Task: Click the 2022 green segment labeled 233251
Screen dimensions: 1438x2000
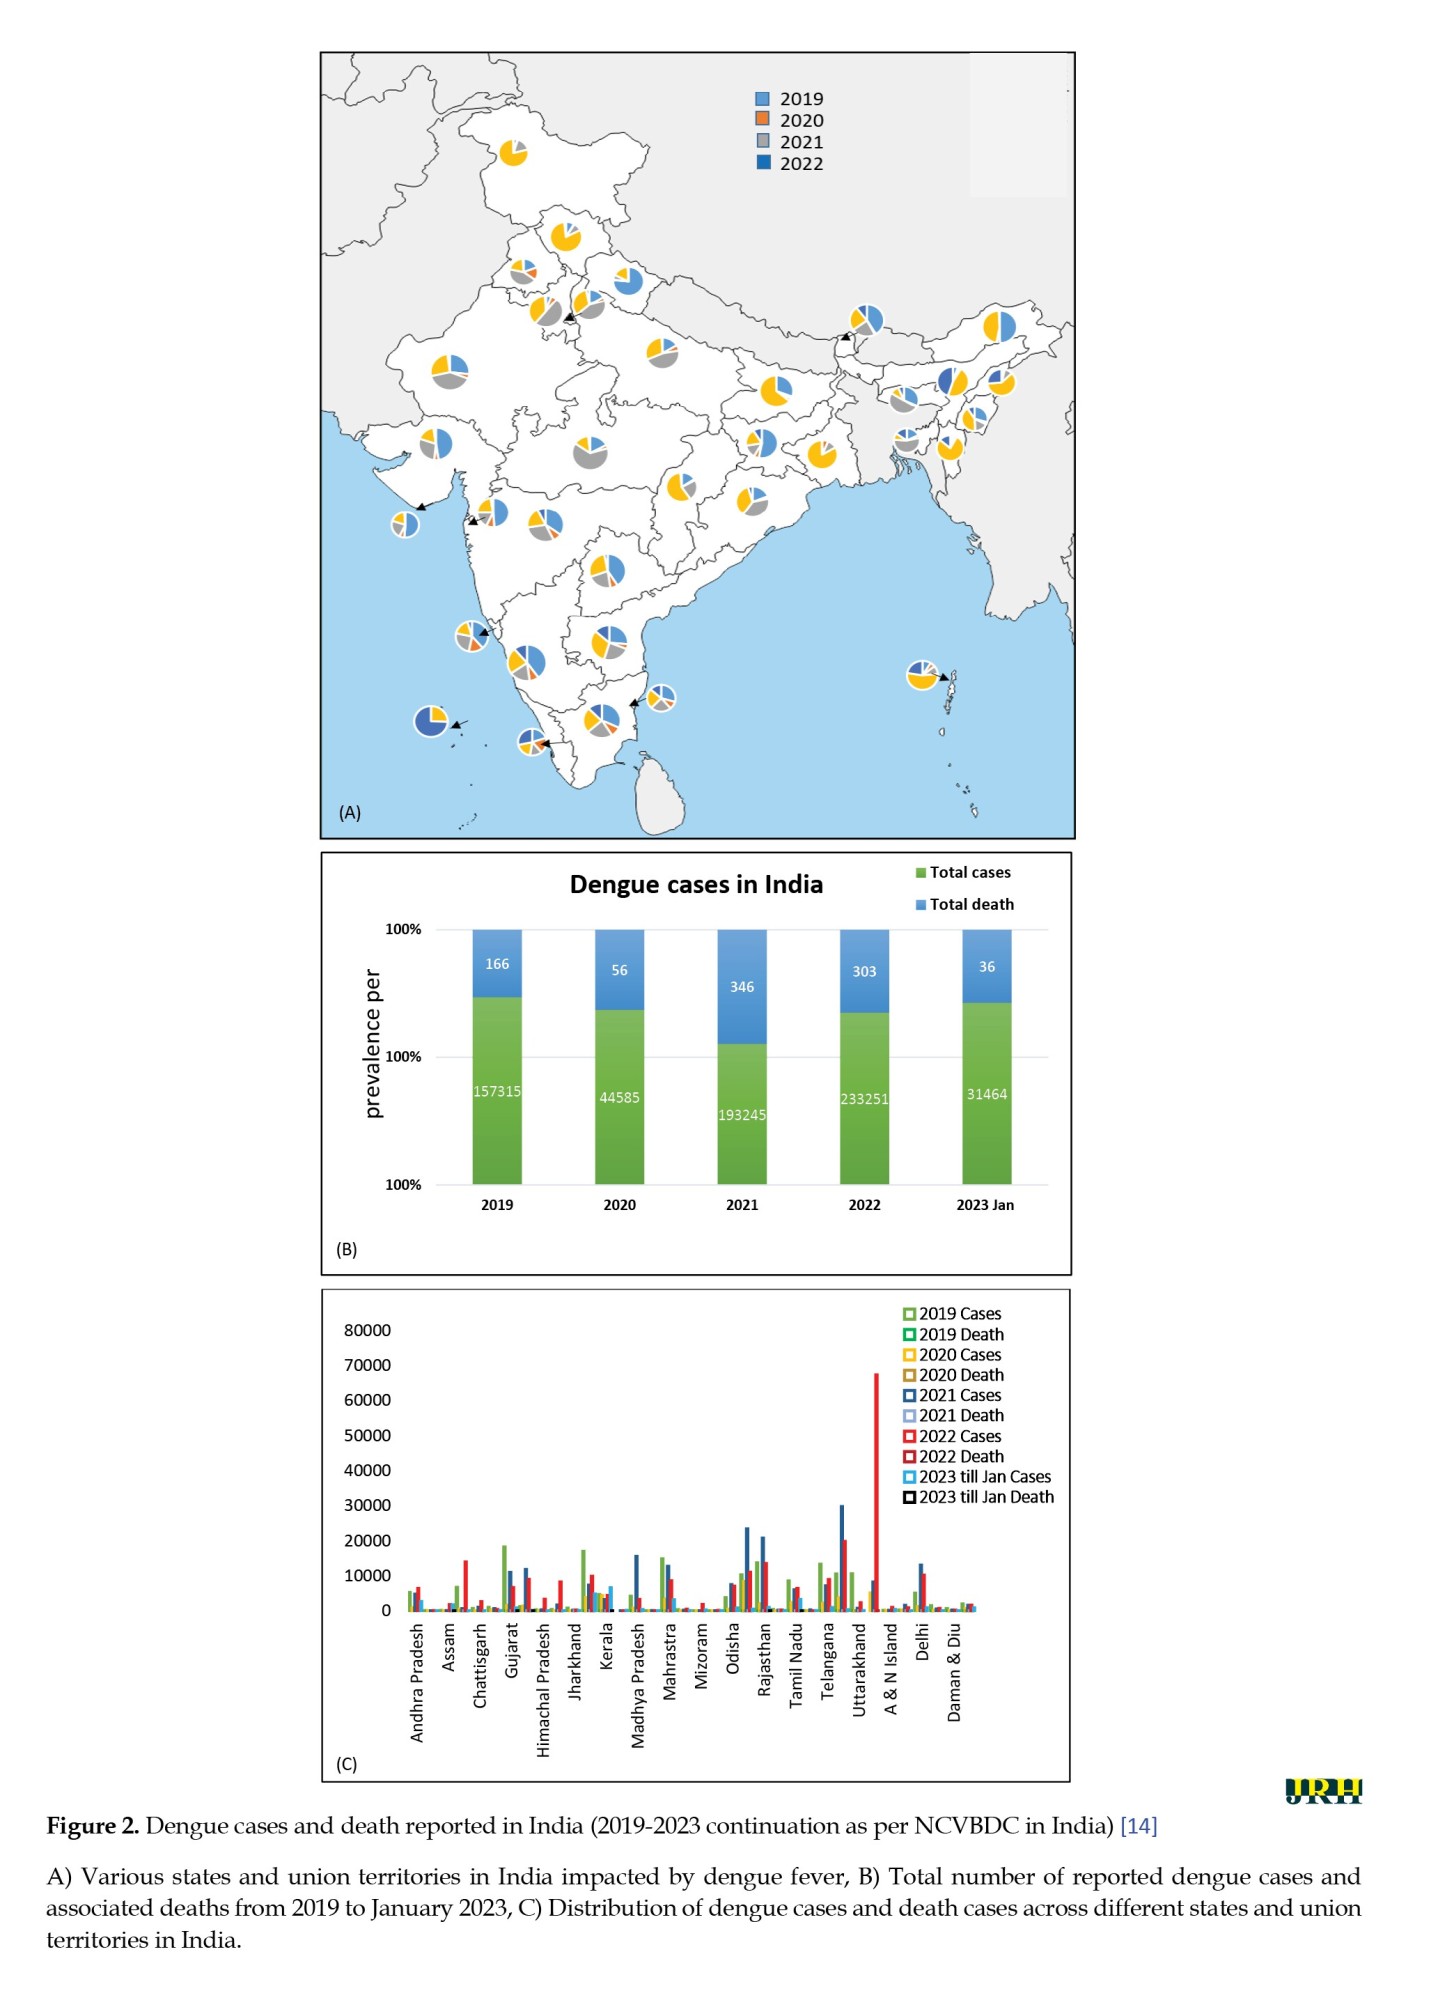Action: coord(864,1098)
